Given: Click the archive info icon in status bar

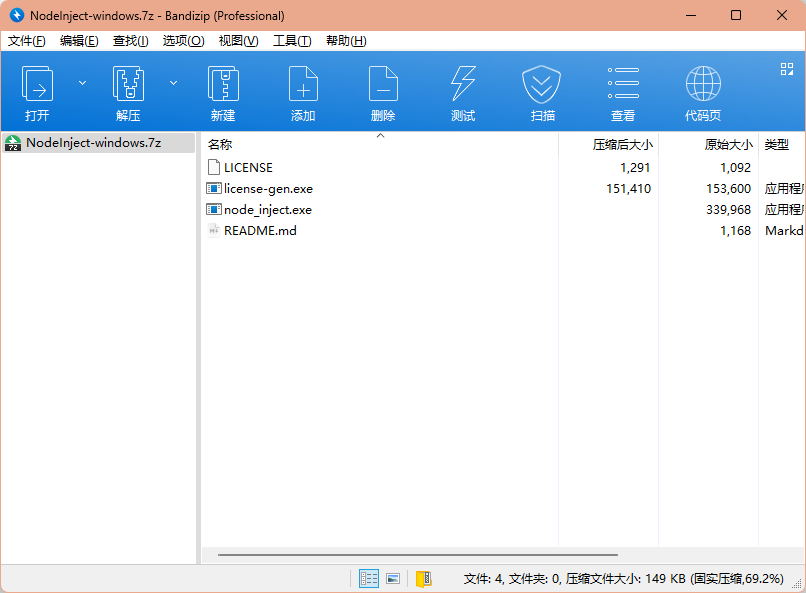Looking at the screenshot, I should 423,578.
